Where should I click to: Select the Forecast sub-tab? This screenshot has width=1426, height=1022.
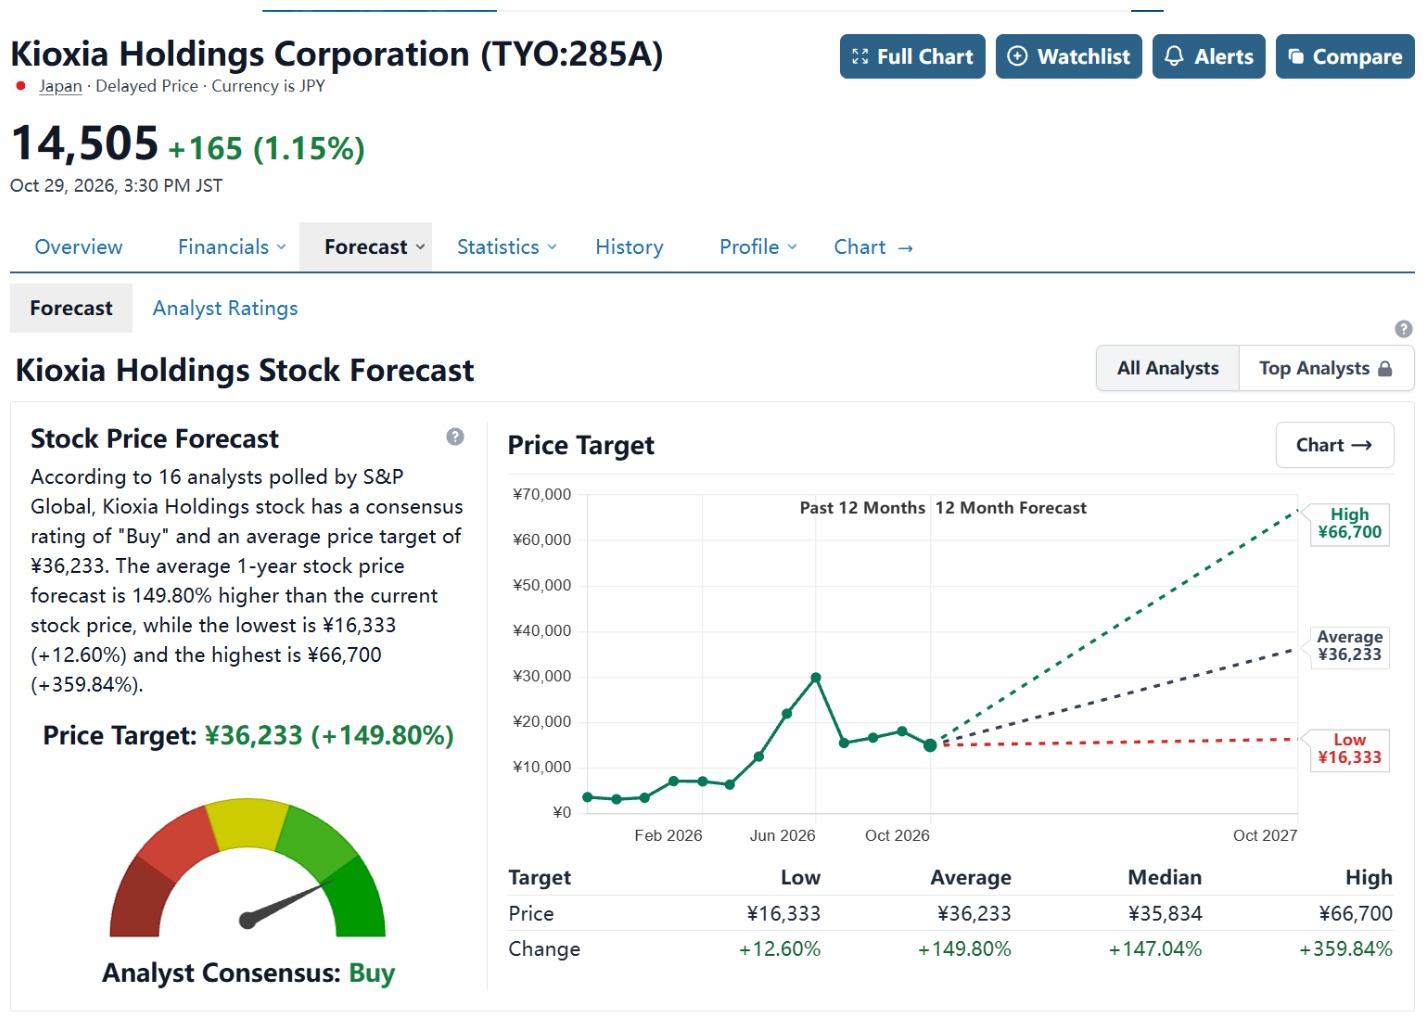click(x=71, y=308)
